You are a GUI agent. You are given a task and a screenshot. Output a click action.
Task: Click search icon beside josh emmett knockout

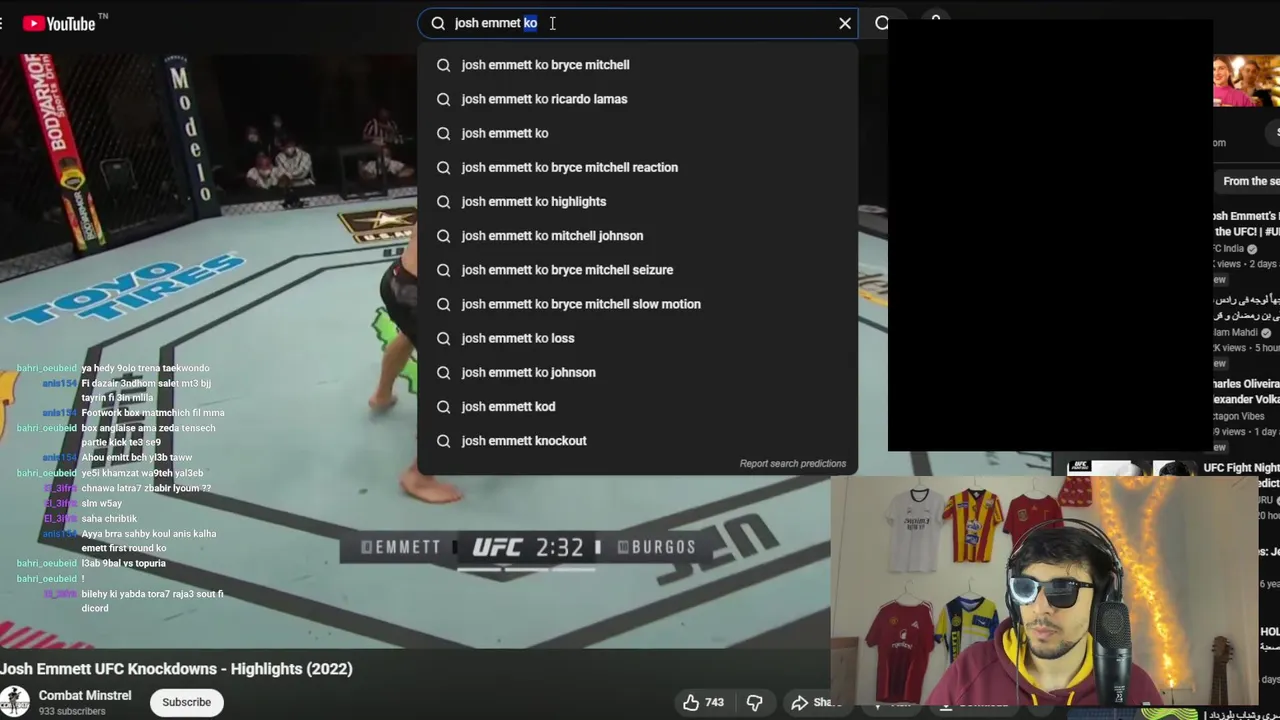pos(443,441)
